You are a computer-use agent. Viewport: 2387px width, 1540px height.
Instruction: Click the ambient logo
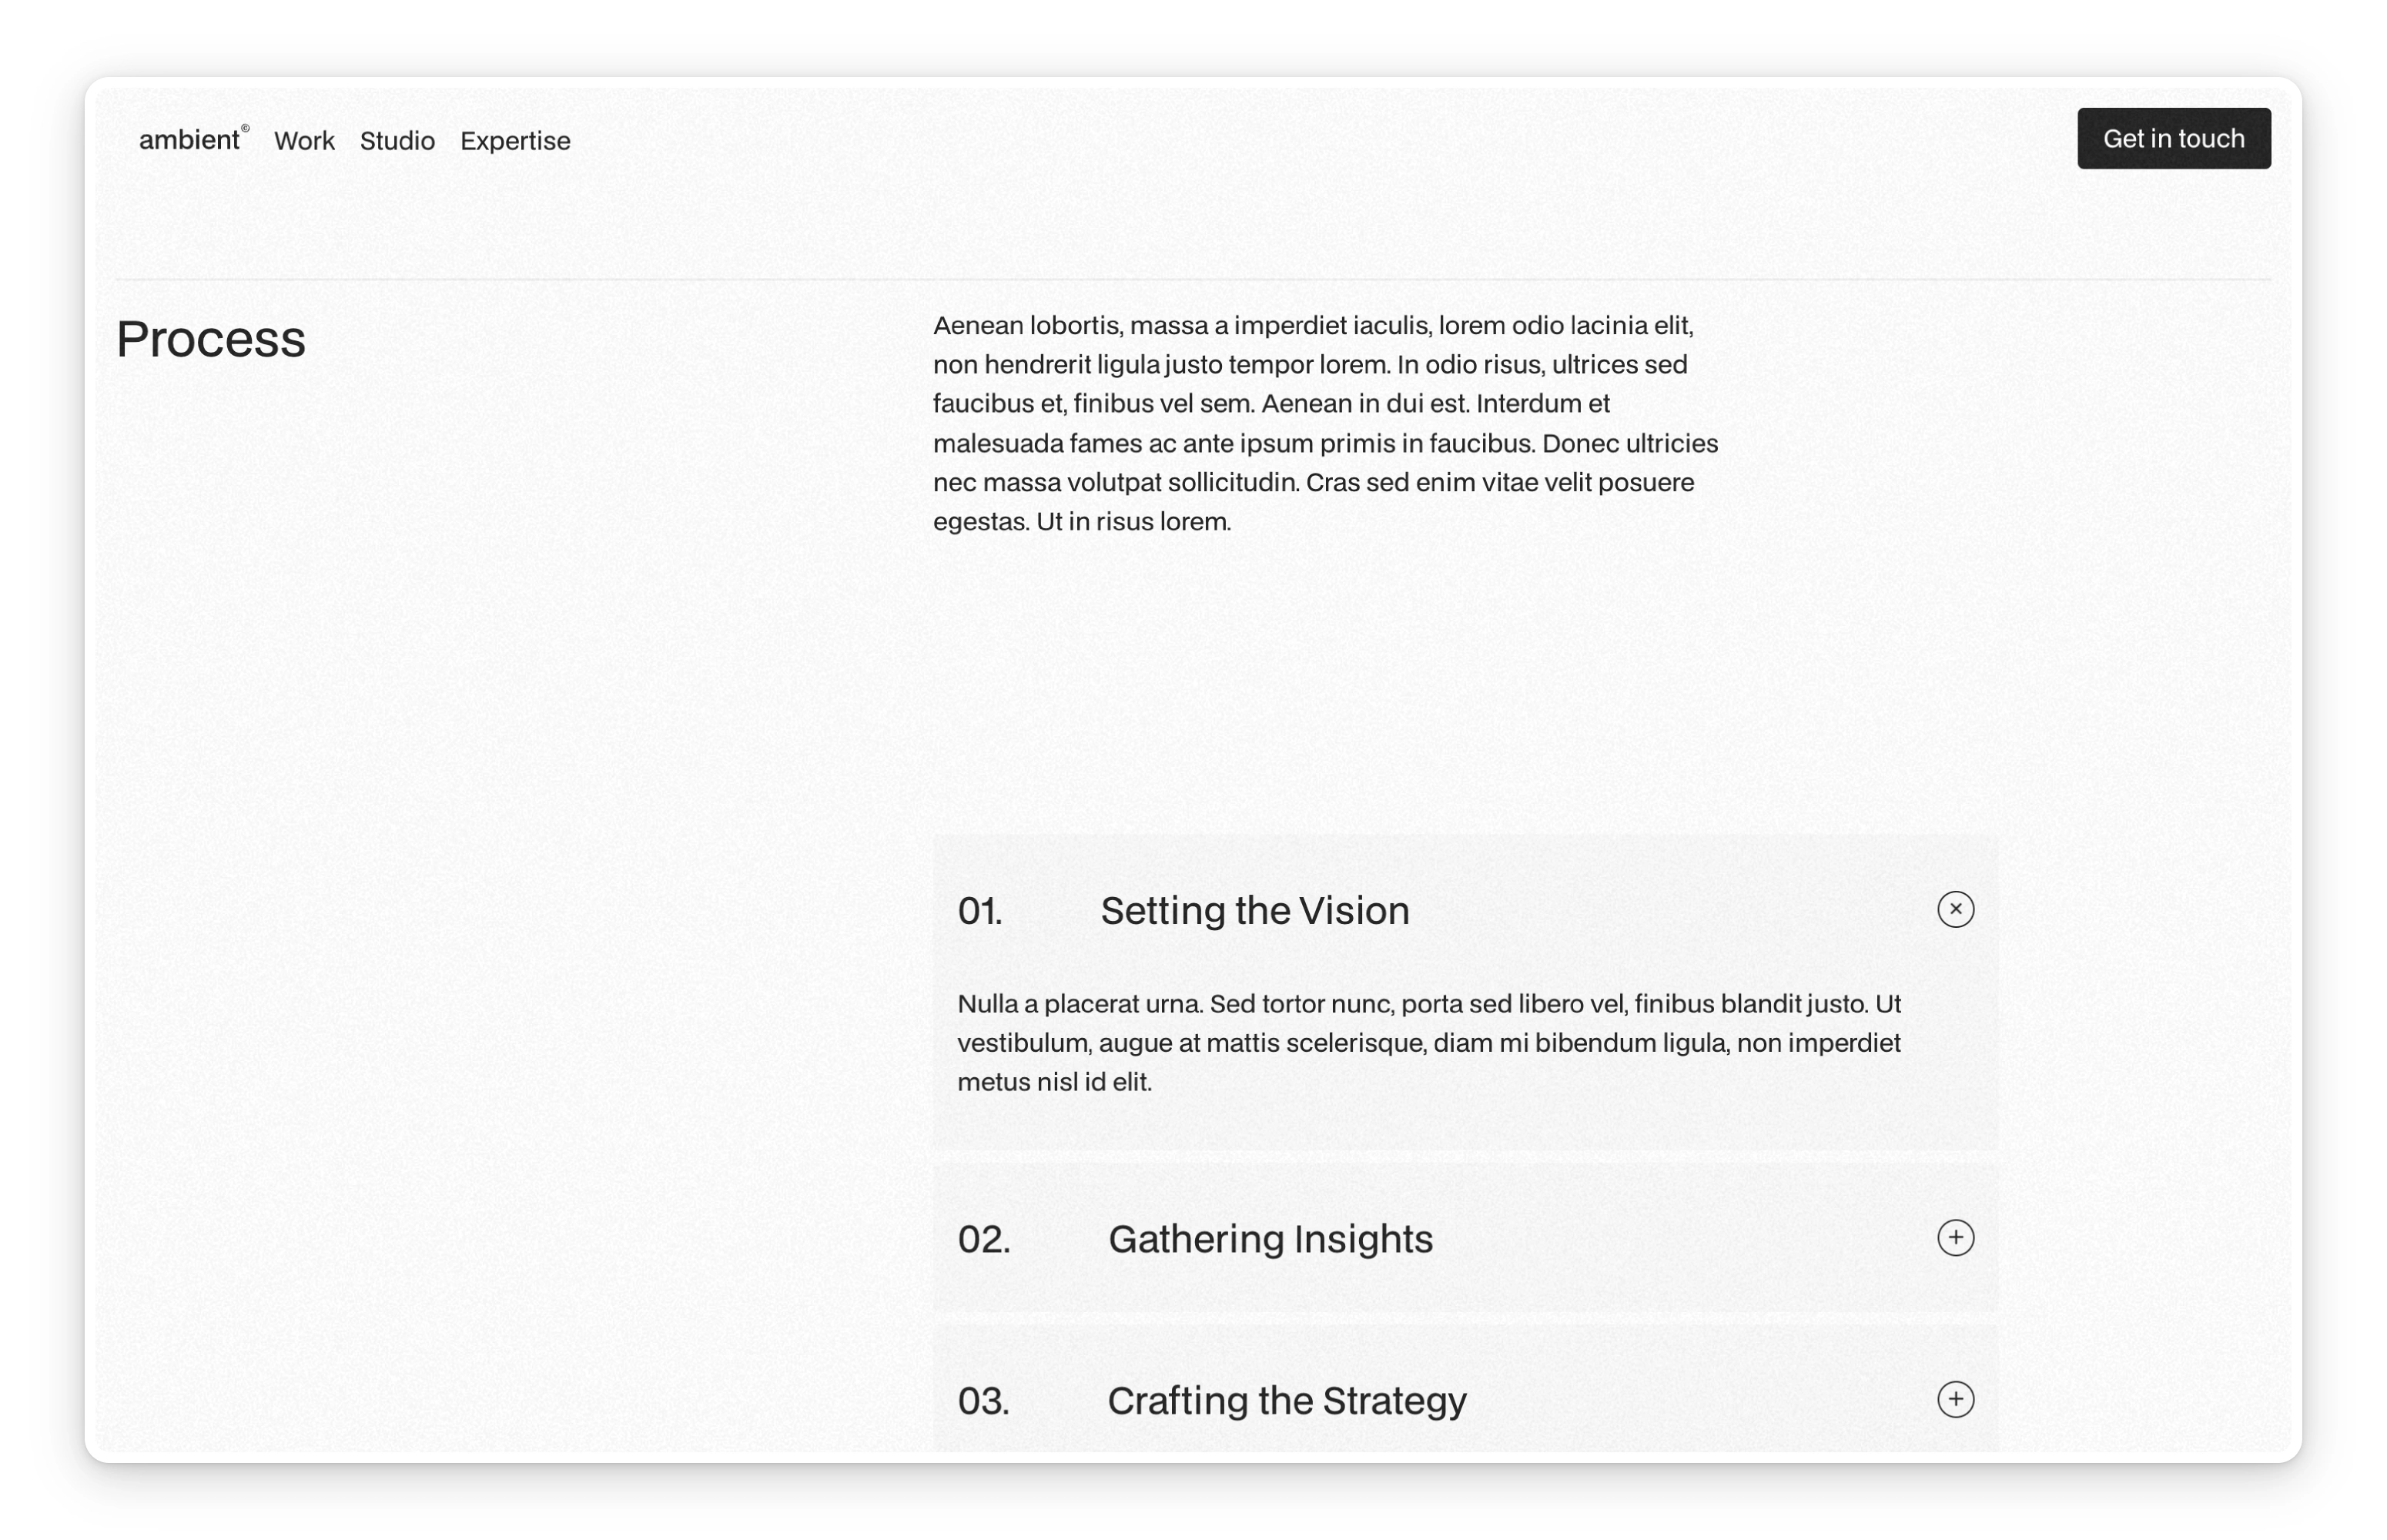(x=188, y=140)
